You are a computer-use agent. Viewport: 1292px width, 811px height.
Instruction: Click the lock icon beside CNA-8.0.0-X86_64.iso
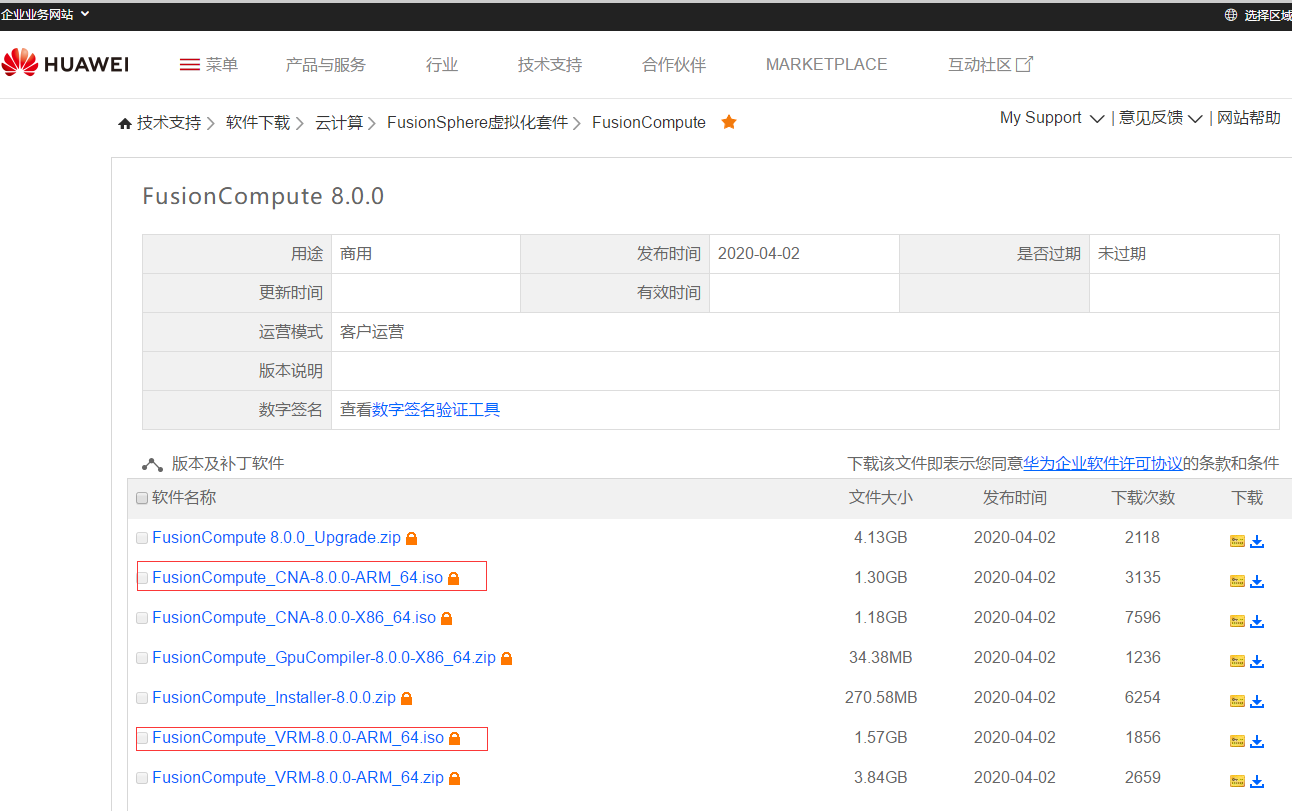pyautogui.click(x=446, y=618)
